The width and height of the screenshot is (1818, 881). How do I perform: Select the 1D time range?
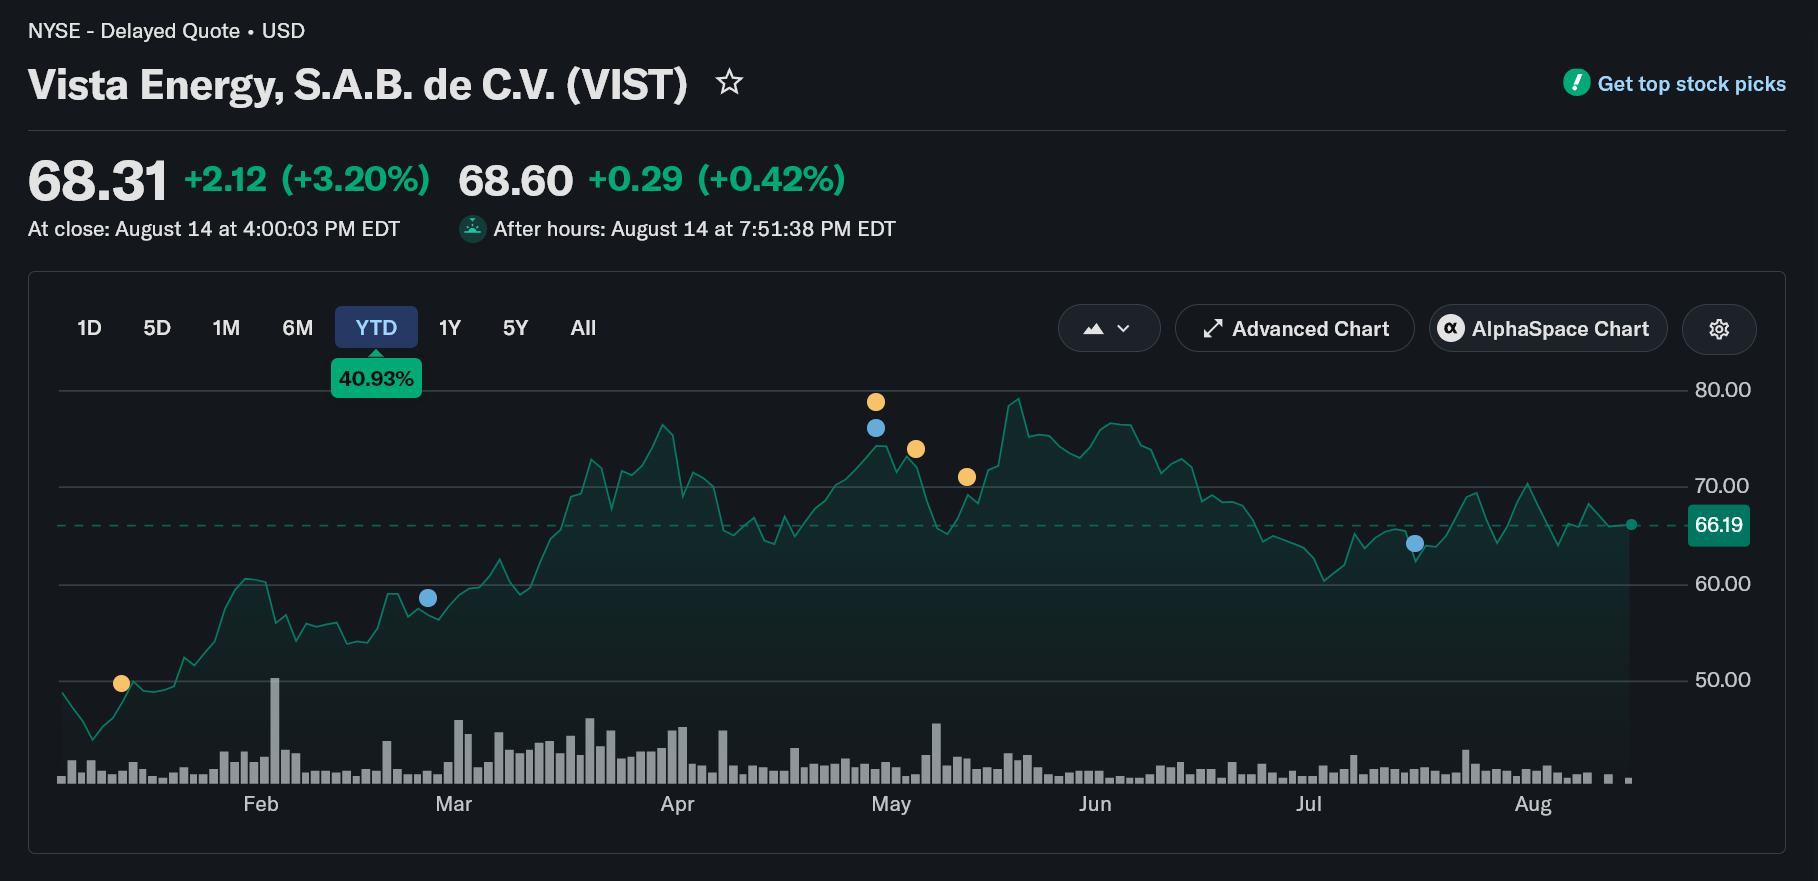pyautogui.click(x=89, y=328)
